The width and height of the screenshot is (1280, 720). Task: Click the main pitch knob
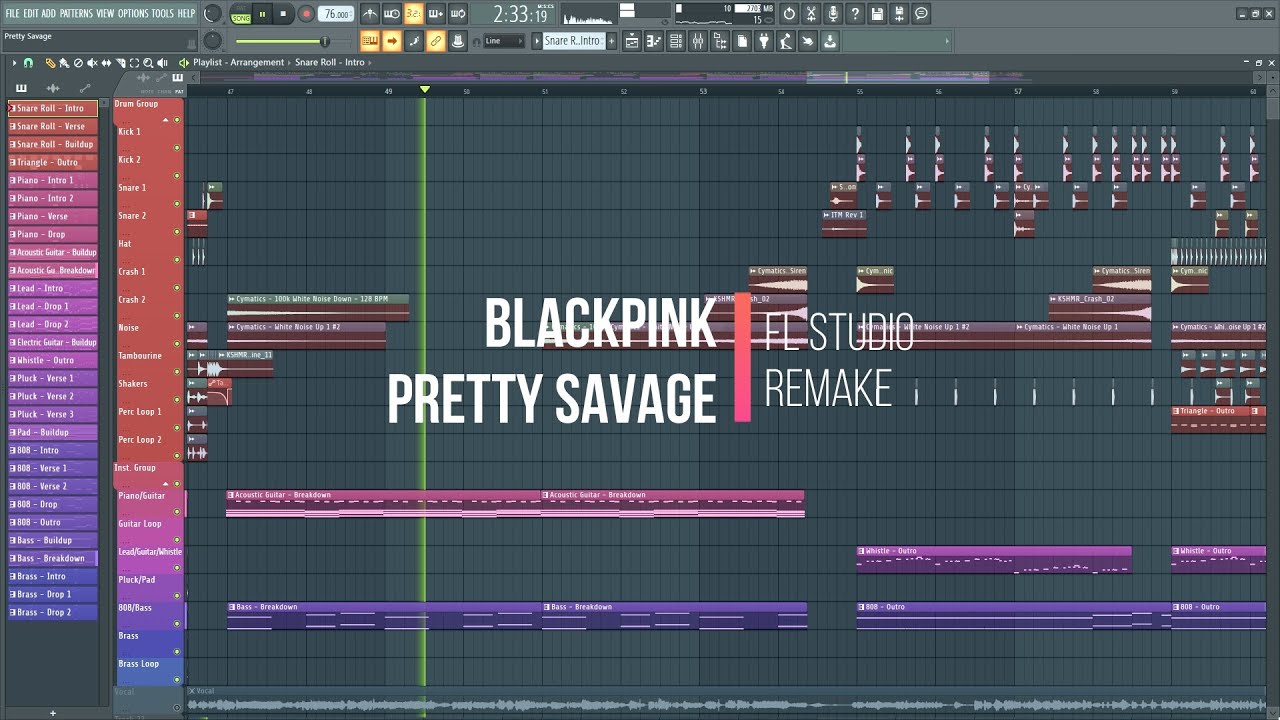click(213, 41)
